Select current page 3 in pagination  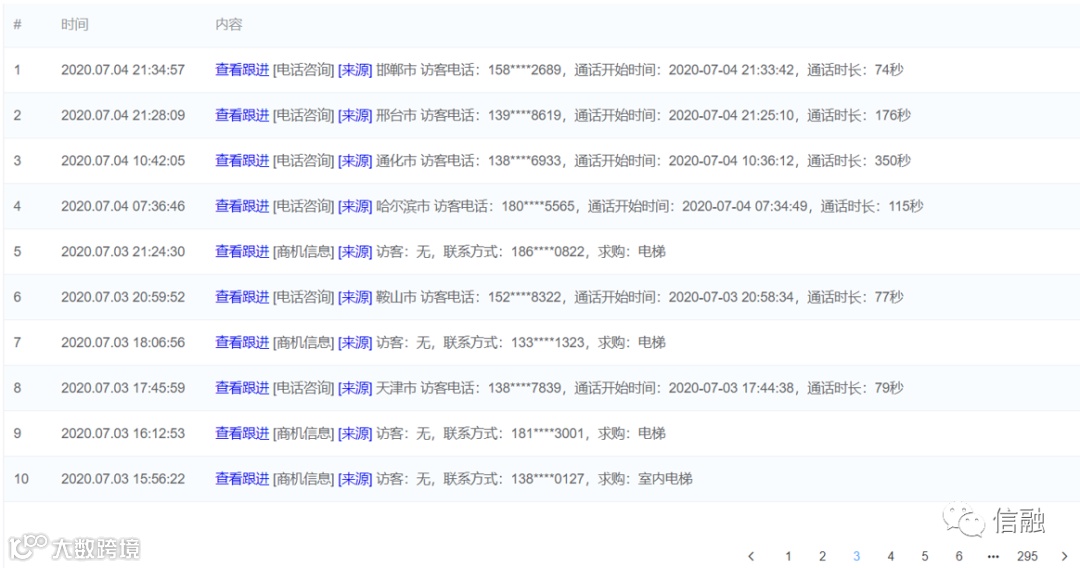coord(856,556)
